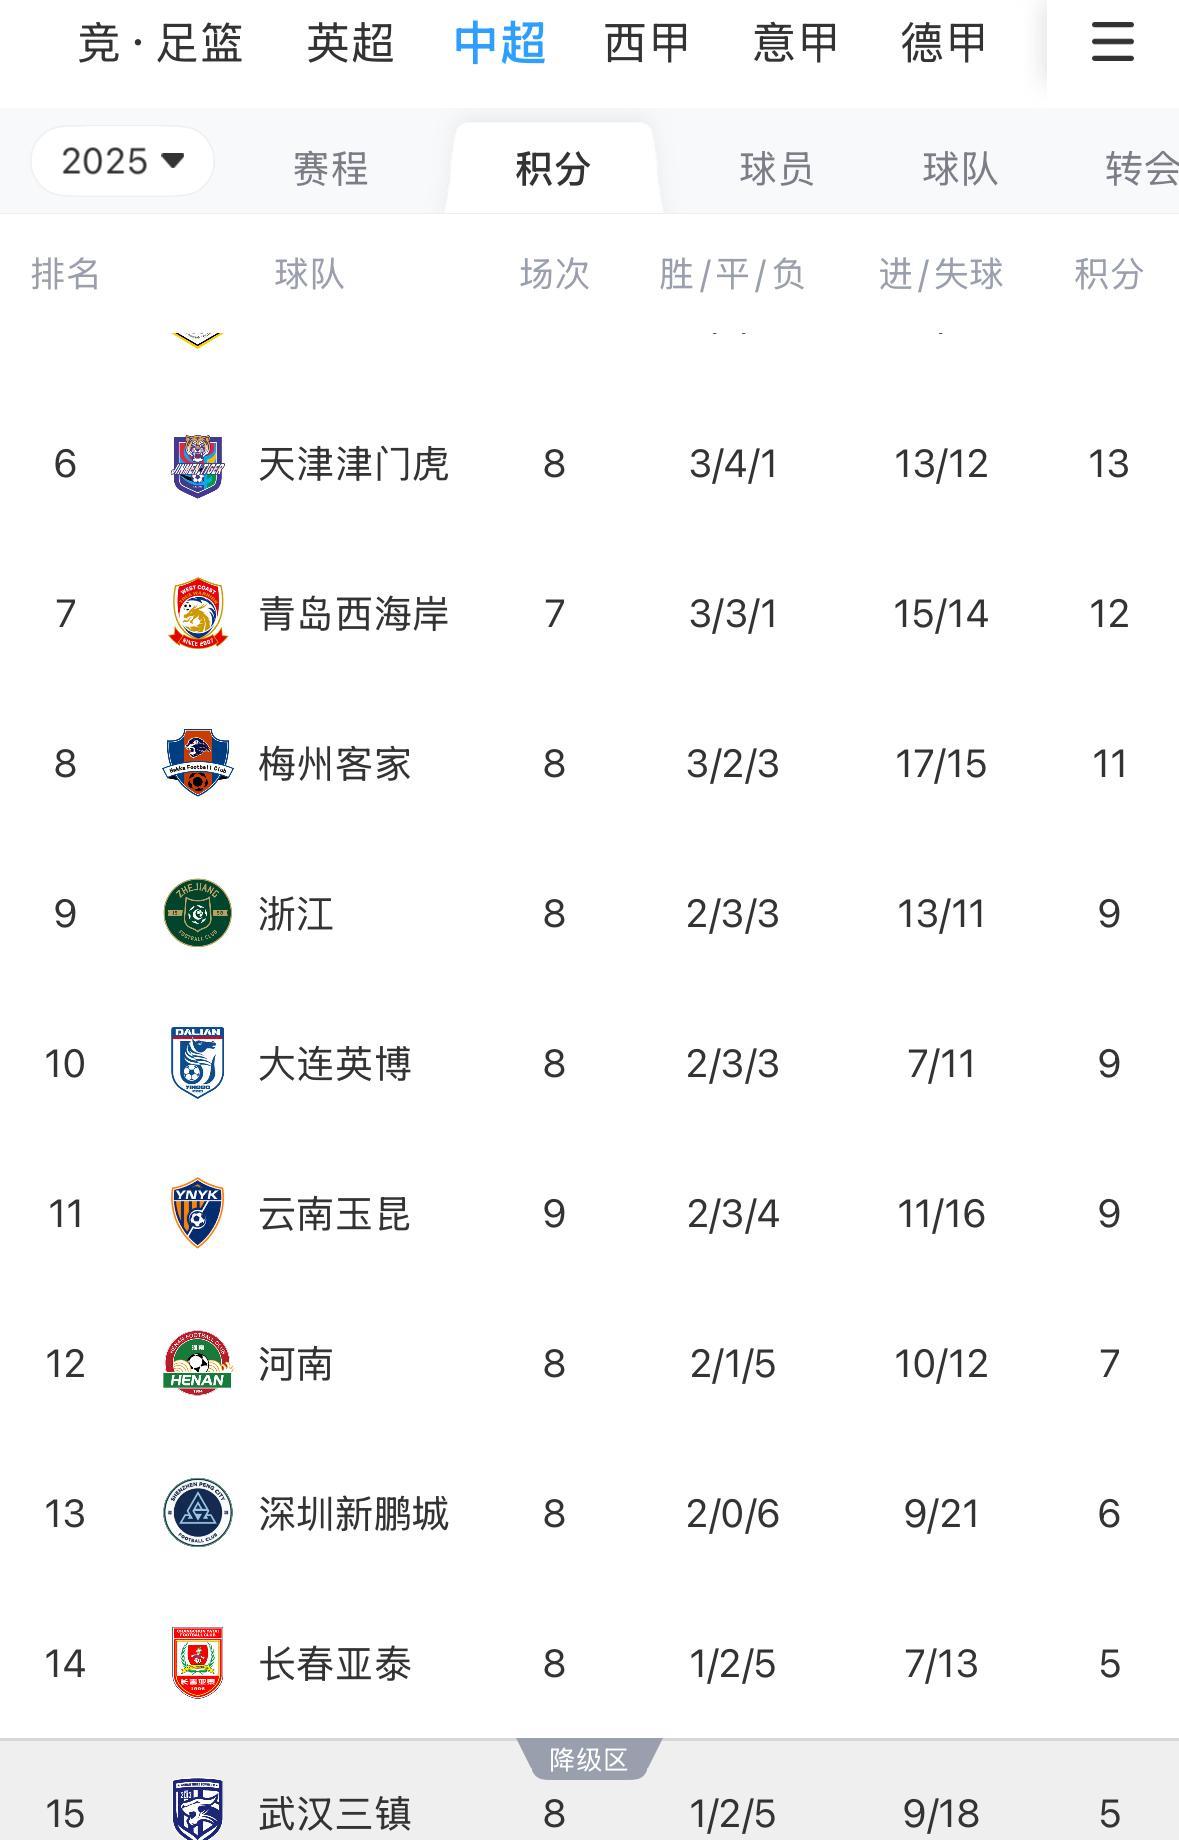Tap the 浙江 green circular logo
Viewport: 1179px width, 1840px height.
pyautogui.click(x=198, y=913)
